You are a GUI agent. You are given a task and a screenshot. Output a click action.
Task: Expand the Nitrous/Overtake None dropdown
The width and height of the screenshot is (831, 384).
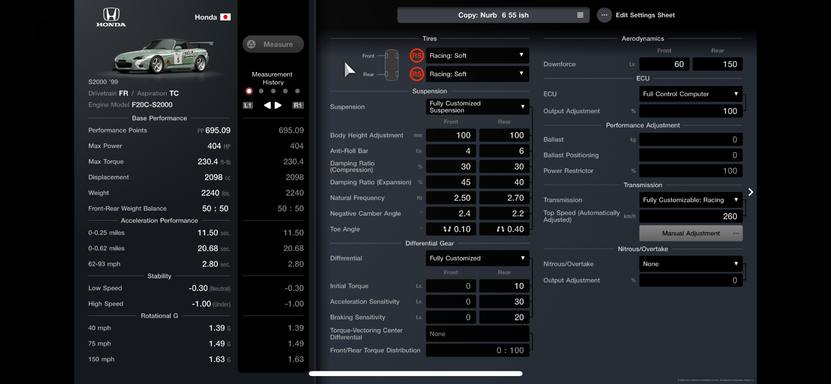point(691,264)
